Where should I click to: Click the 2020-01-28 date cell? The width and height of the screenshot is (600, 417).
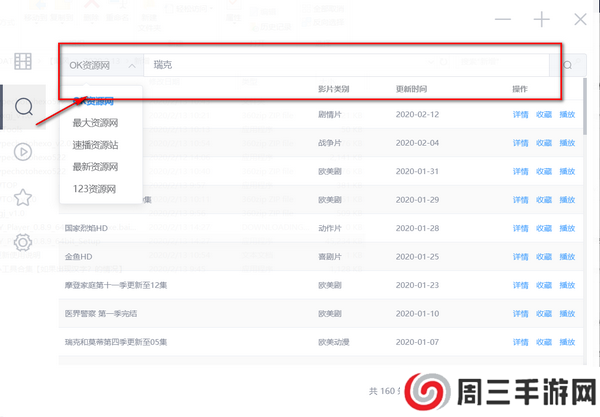[417, 228]
